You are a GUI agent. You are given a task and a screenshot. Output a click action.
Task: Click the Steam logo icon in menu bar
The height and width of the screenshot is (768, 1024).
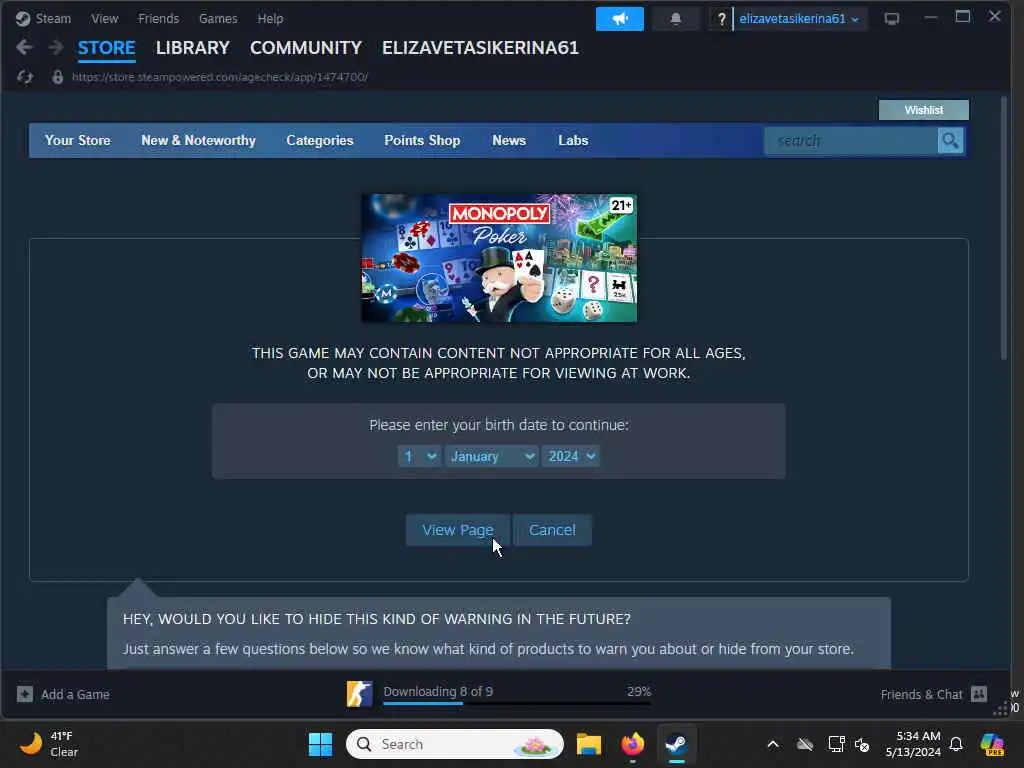23,18
